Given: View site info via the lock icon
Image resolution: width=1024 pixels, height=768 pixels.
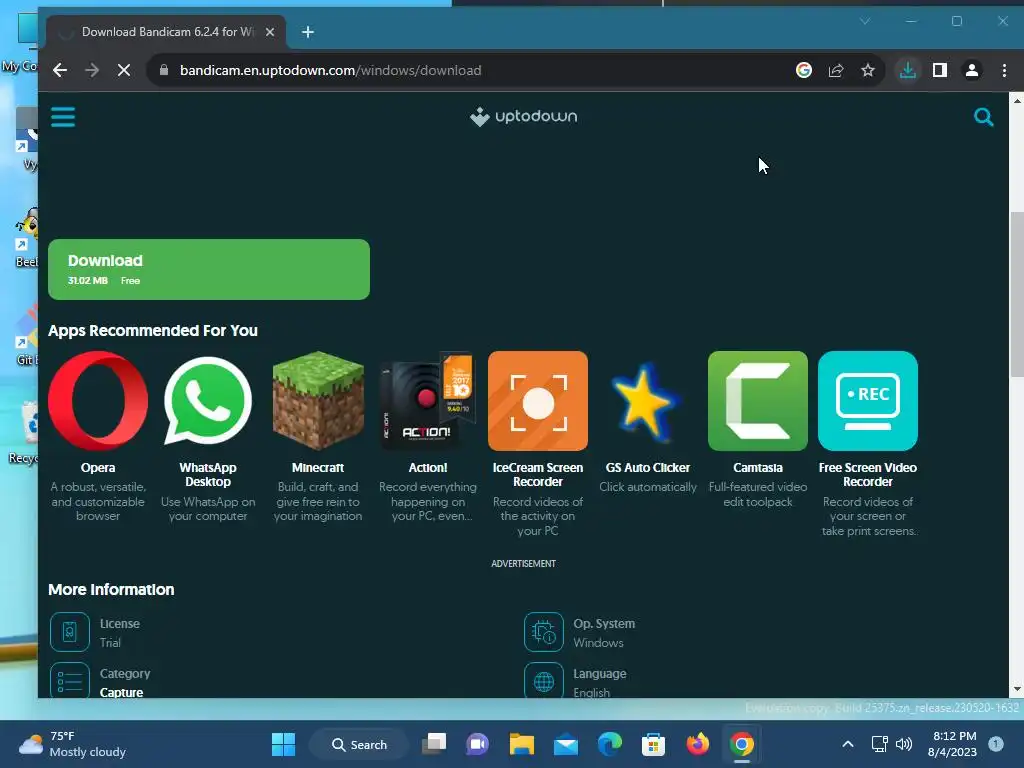Looking at the screenshot, I should [164, 70].
